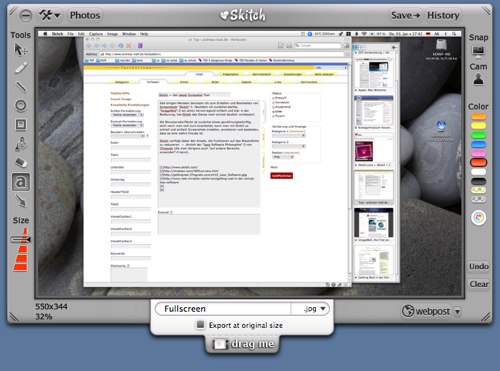Screen dimensions: 500x371
Task: Click the pink Skitch.com thumbnail in the captured sidebar
Action: point(364,150)
